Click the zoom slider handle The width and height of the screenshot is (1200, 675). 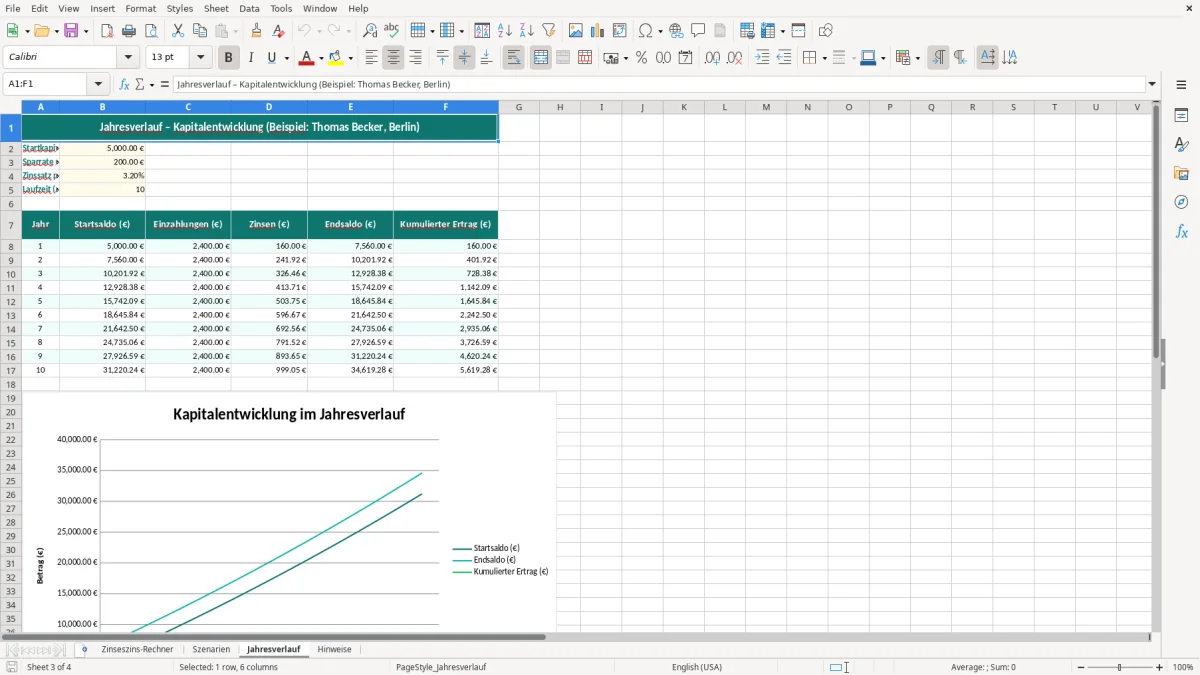1119,667
